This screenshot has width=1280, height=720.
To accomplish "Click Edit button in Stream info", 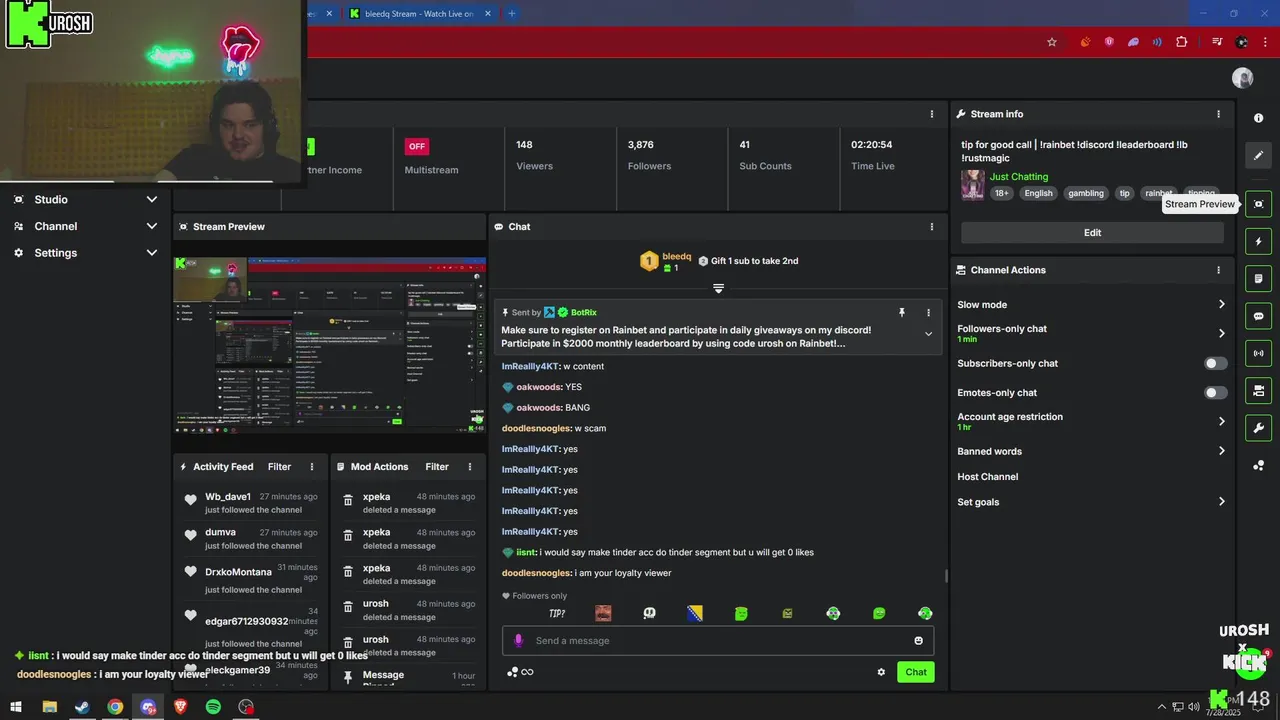I will tap(1092, 233).
